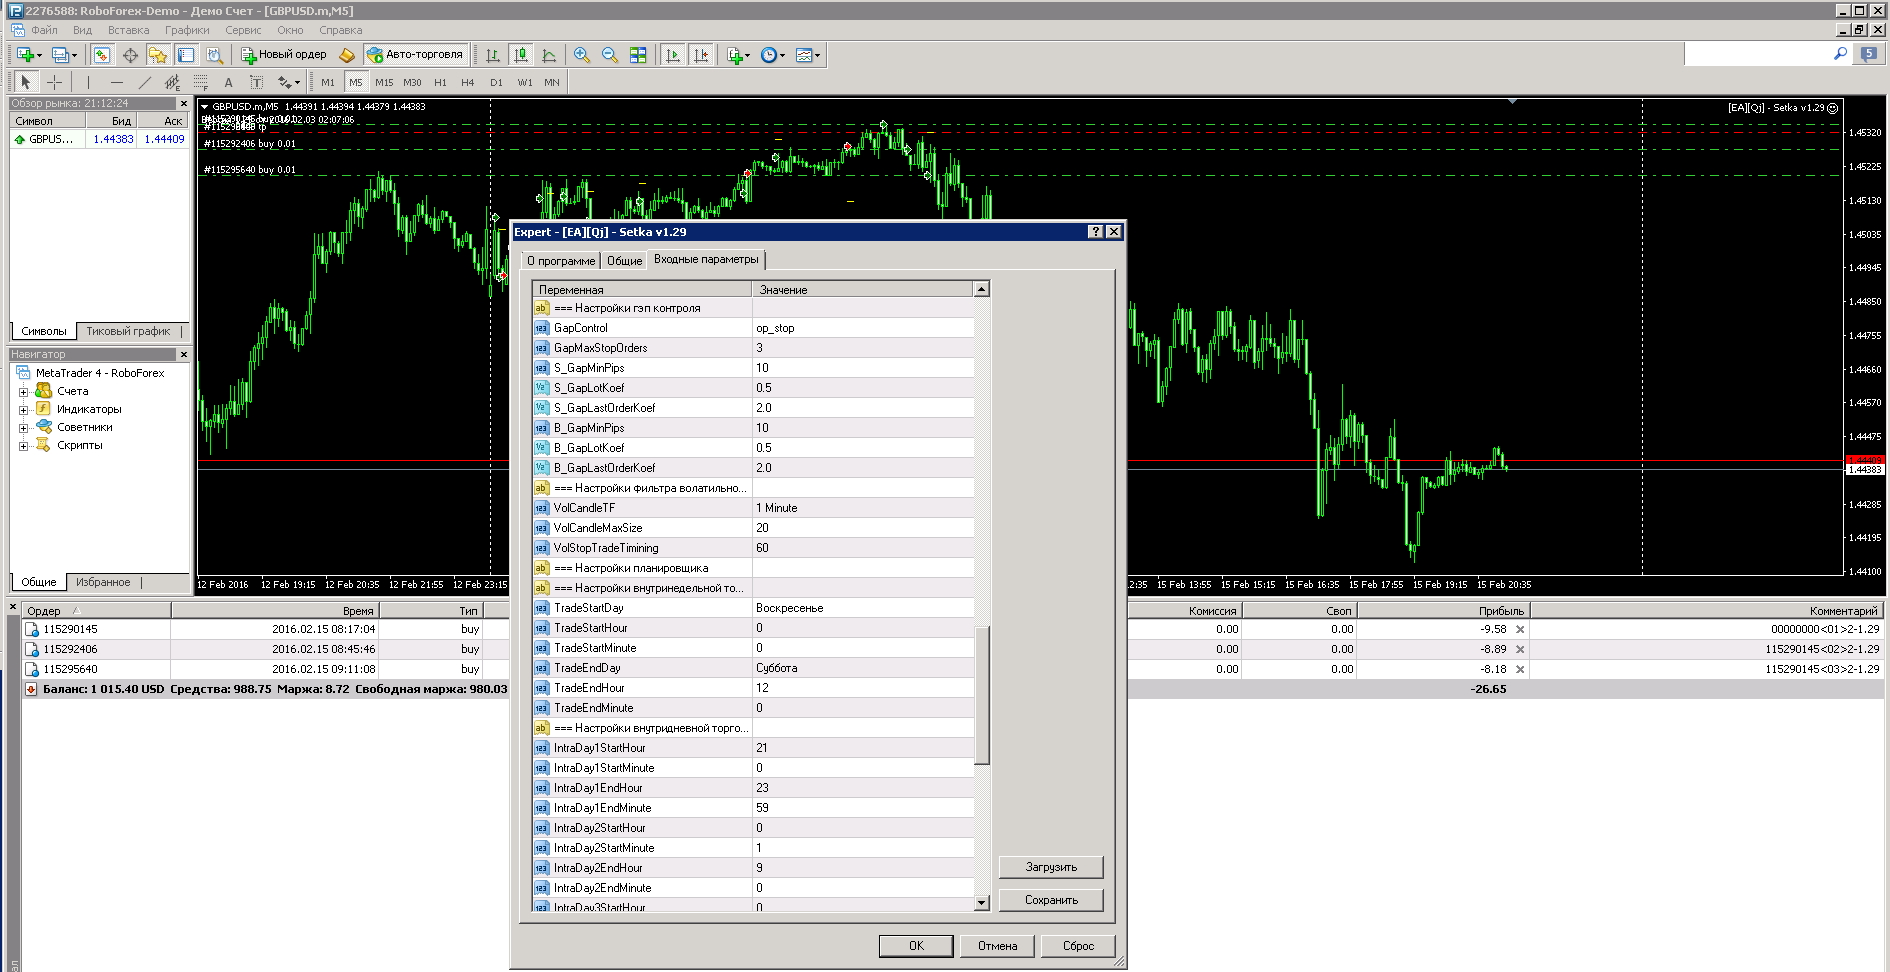This screenshot has height=972, width=1890.
Task: Switch timeframe to M1
Action: (328, 82)
